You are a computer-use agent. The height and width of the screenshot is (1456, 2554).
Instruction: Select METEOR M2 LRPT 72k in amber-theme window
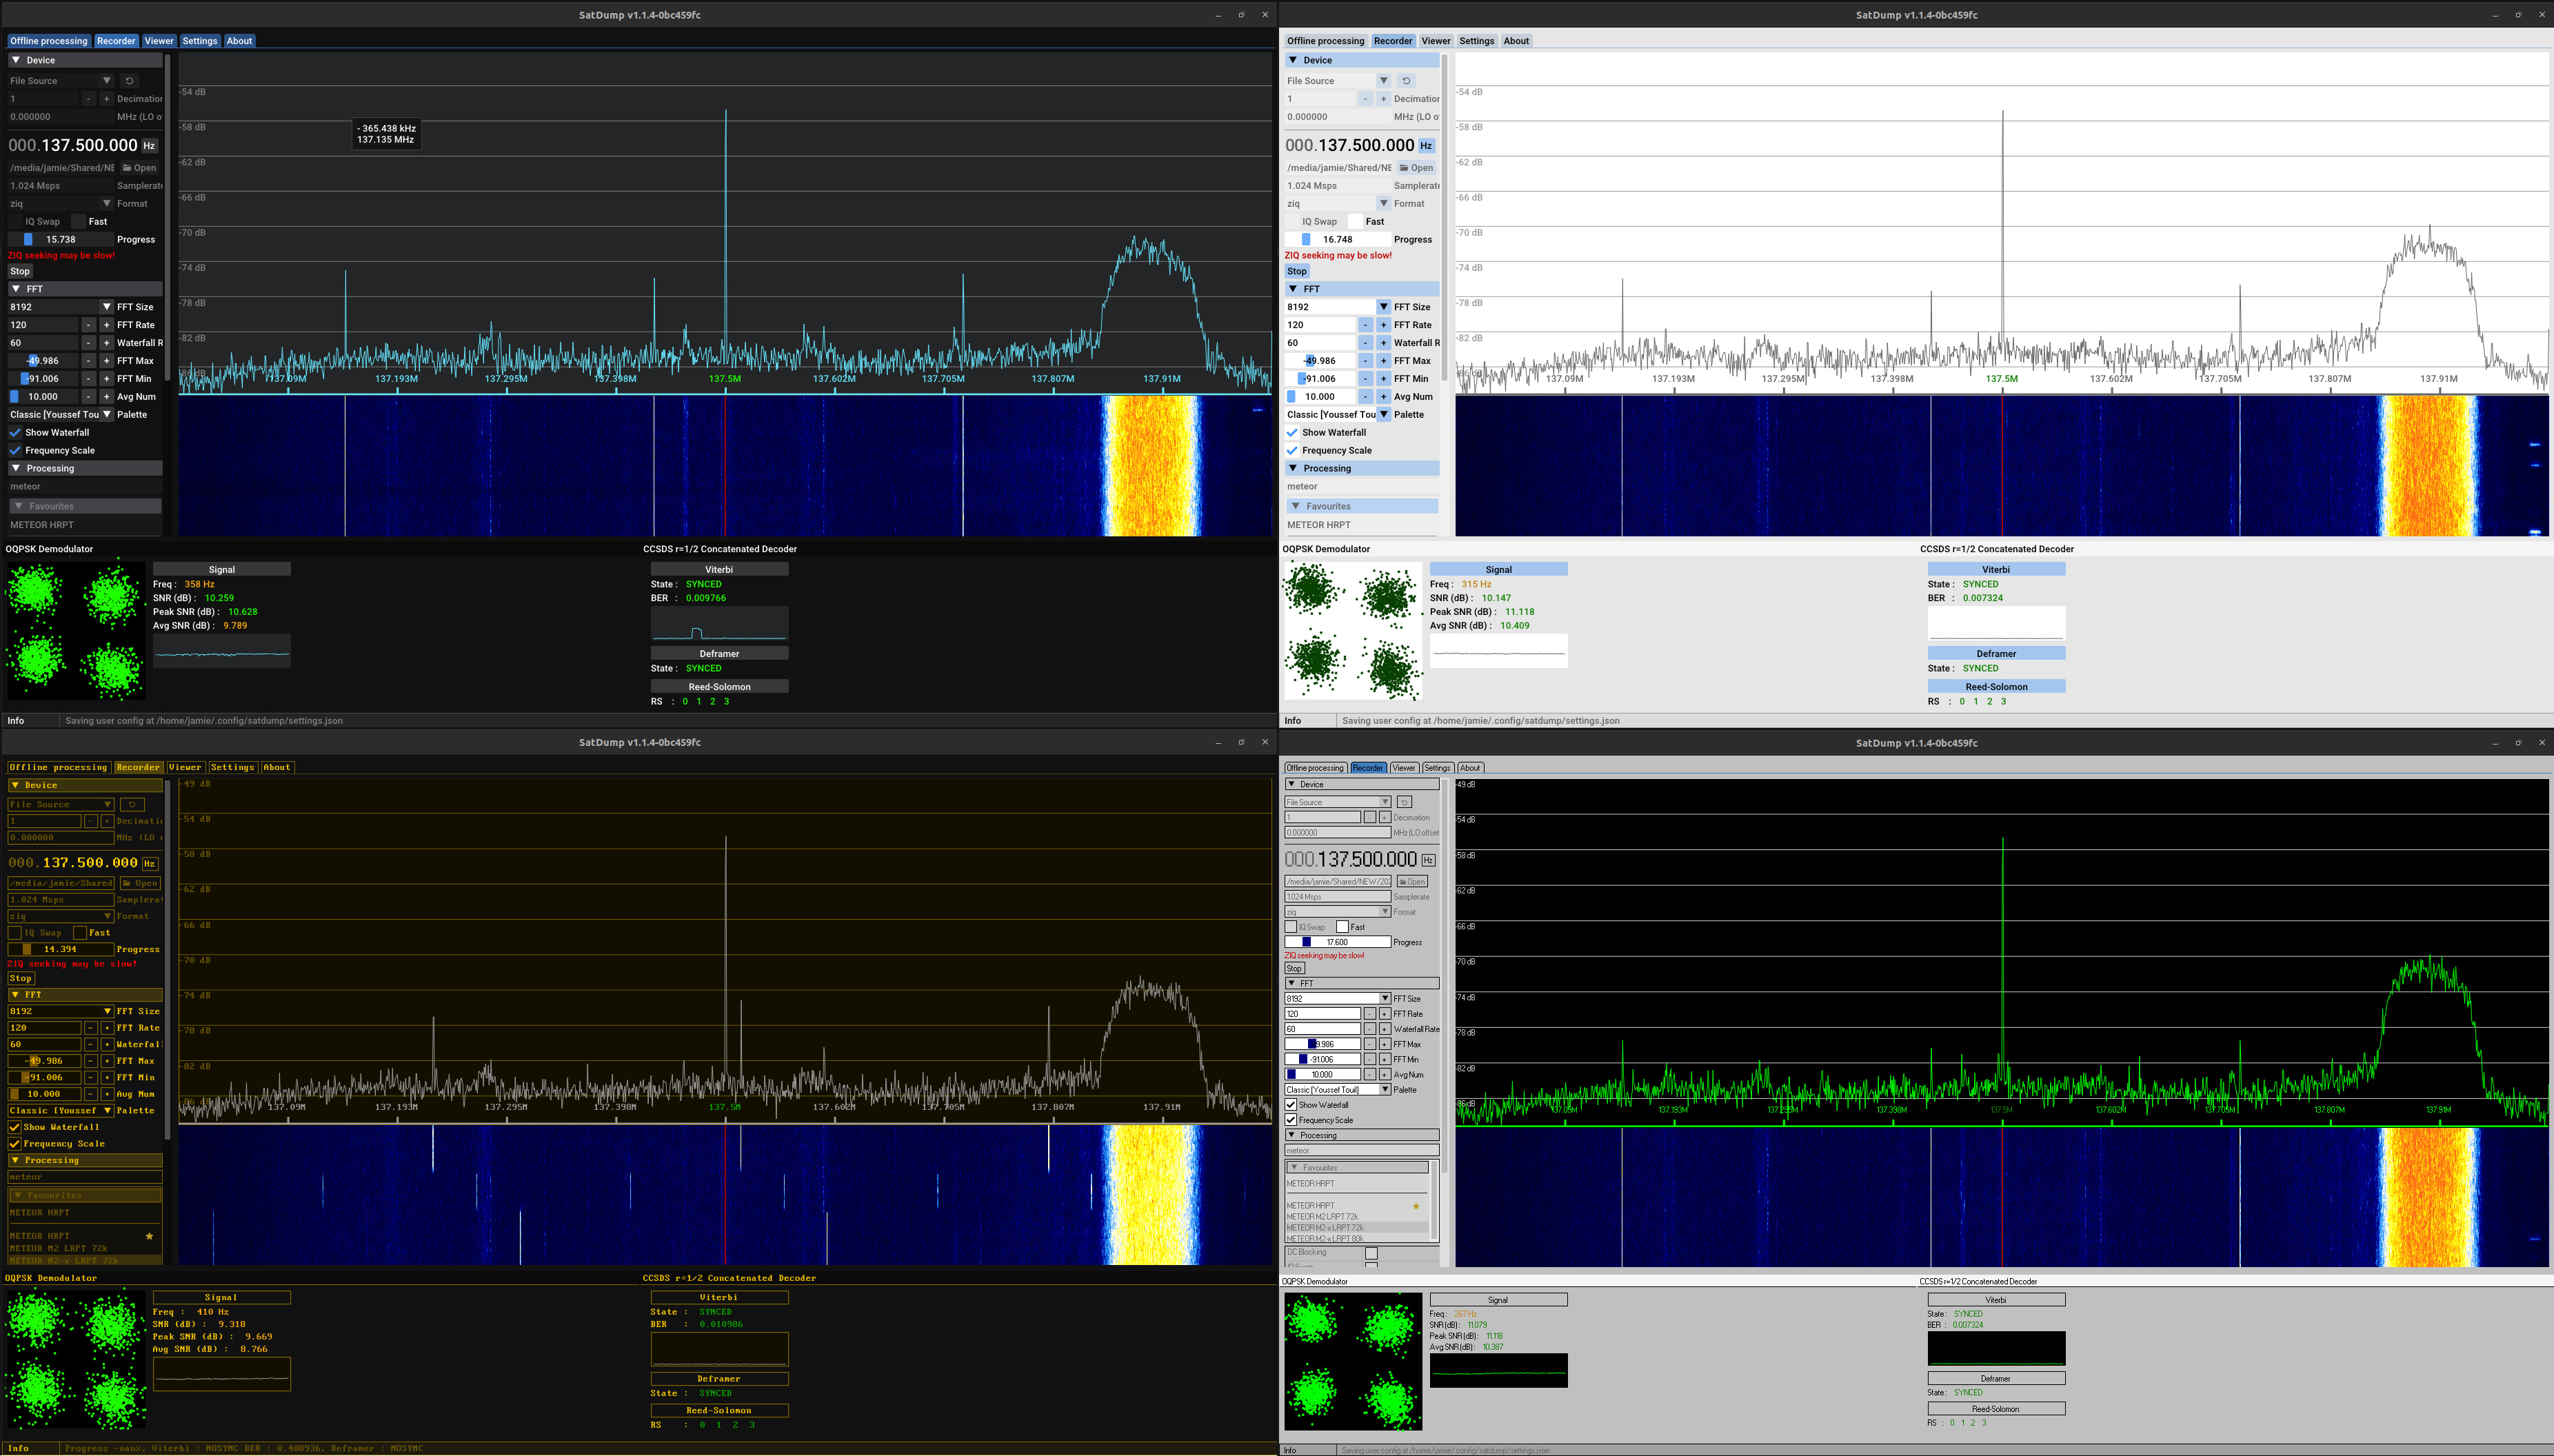click(x=58, y=1248)
